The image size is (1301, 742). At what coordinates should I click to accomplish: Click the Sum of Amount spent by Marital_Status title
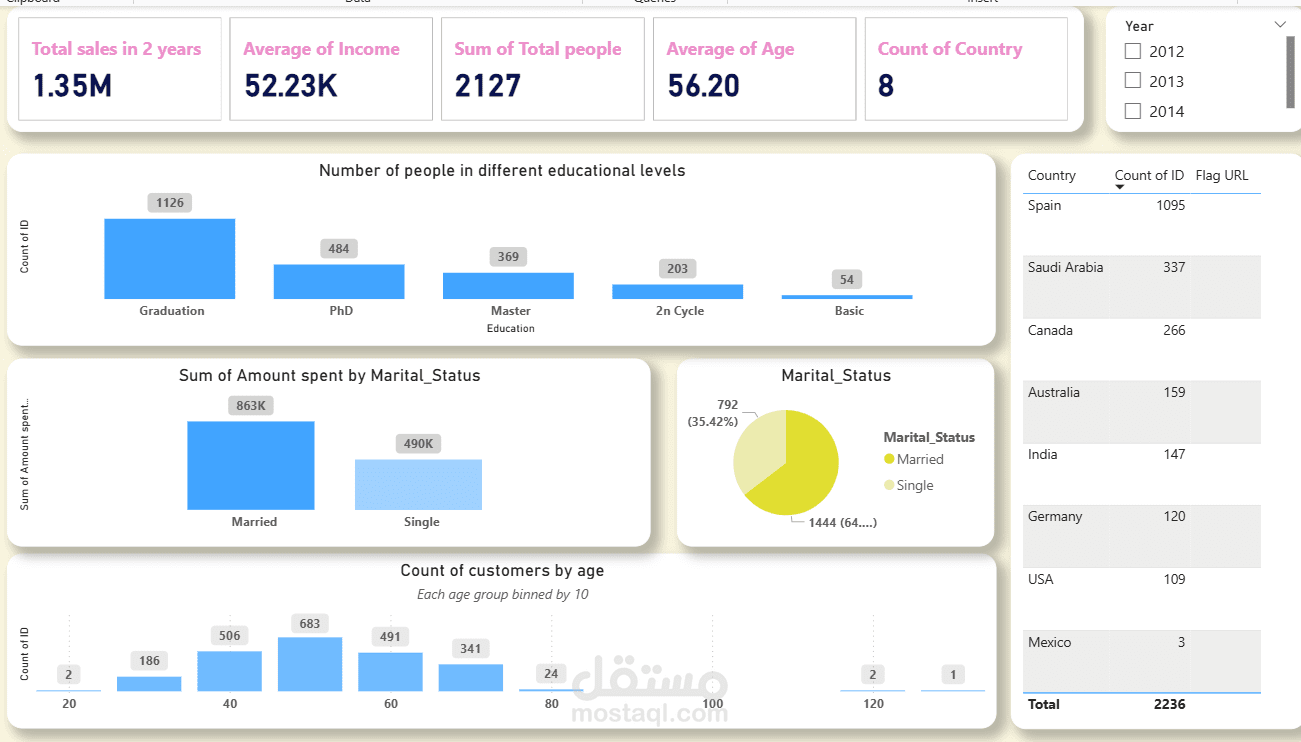(x=330, y=376)
